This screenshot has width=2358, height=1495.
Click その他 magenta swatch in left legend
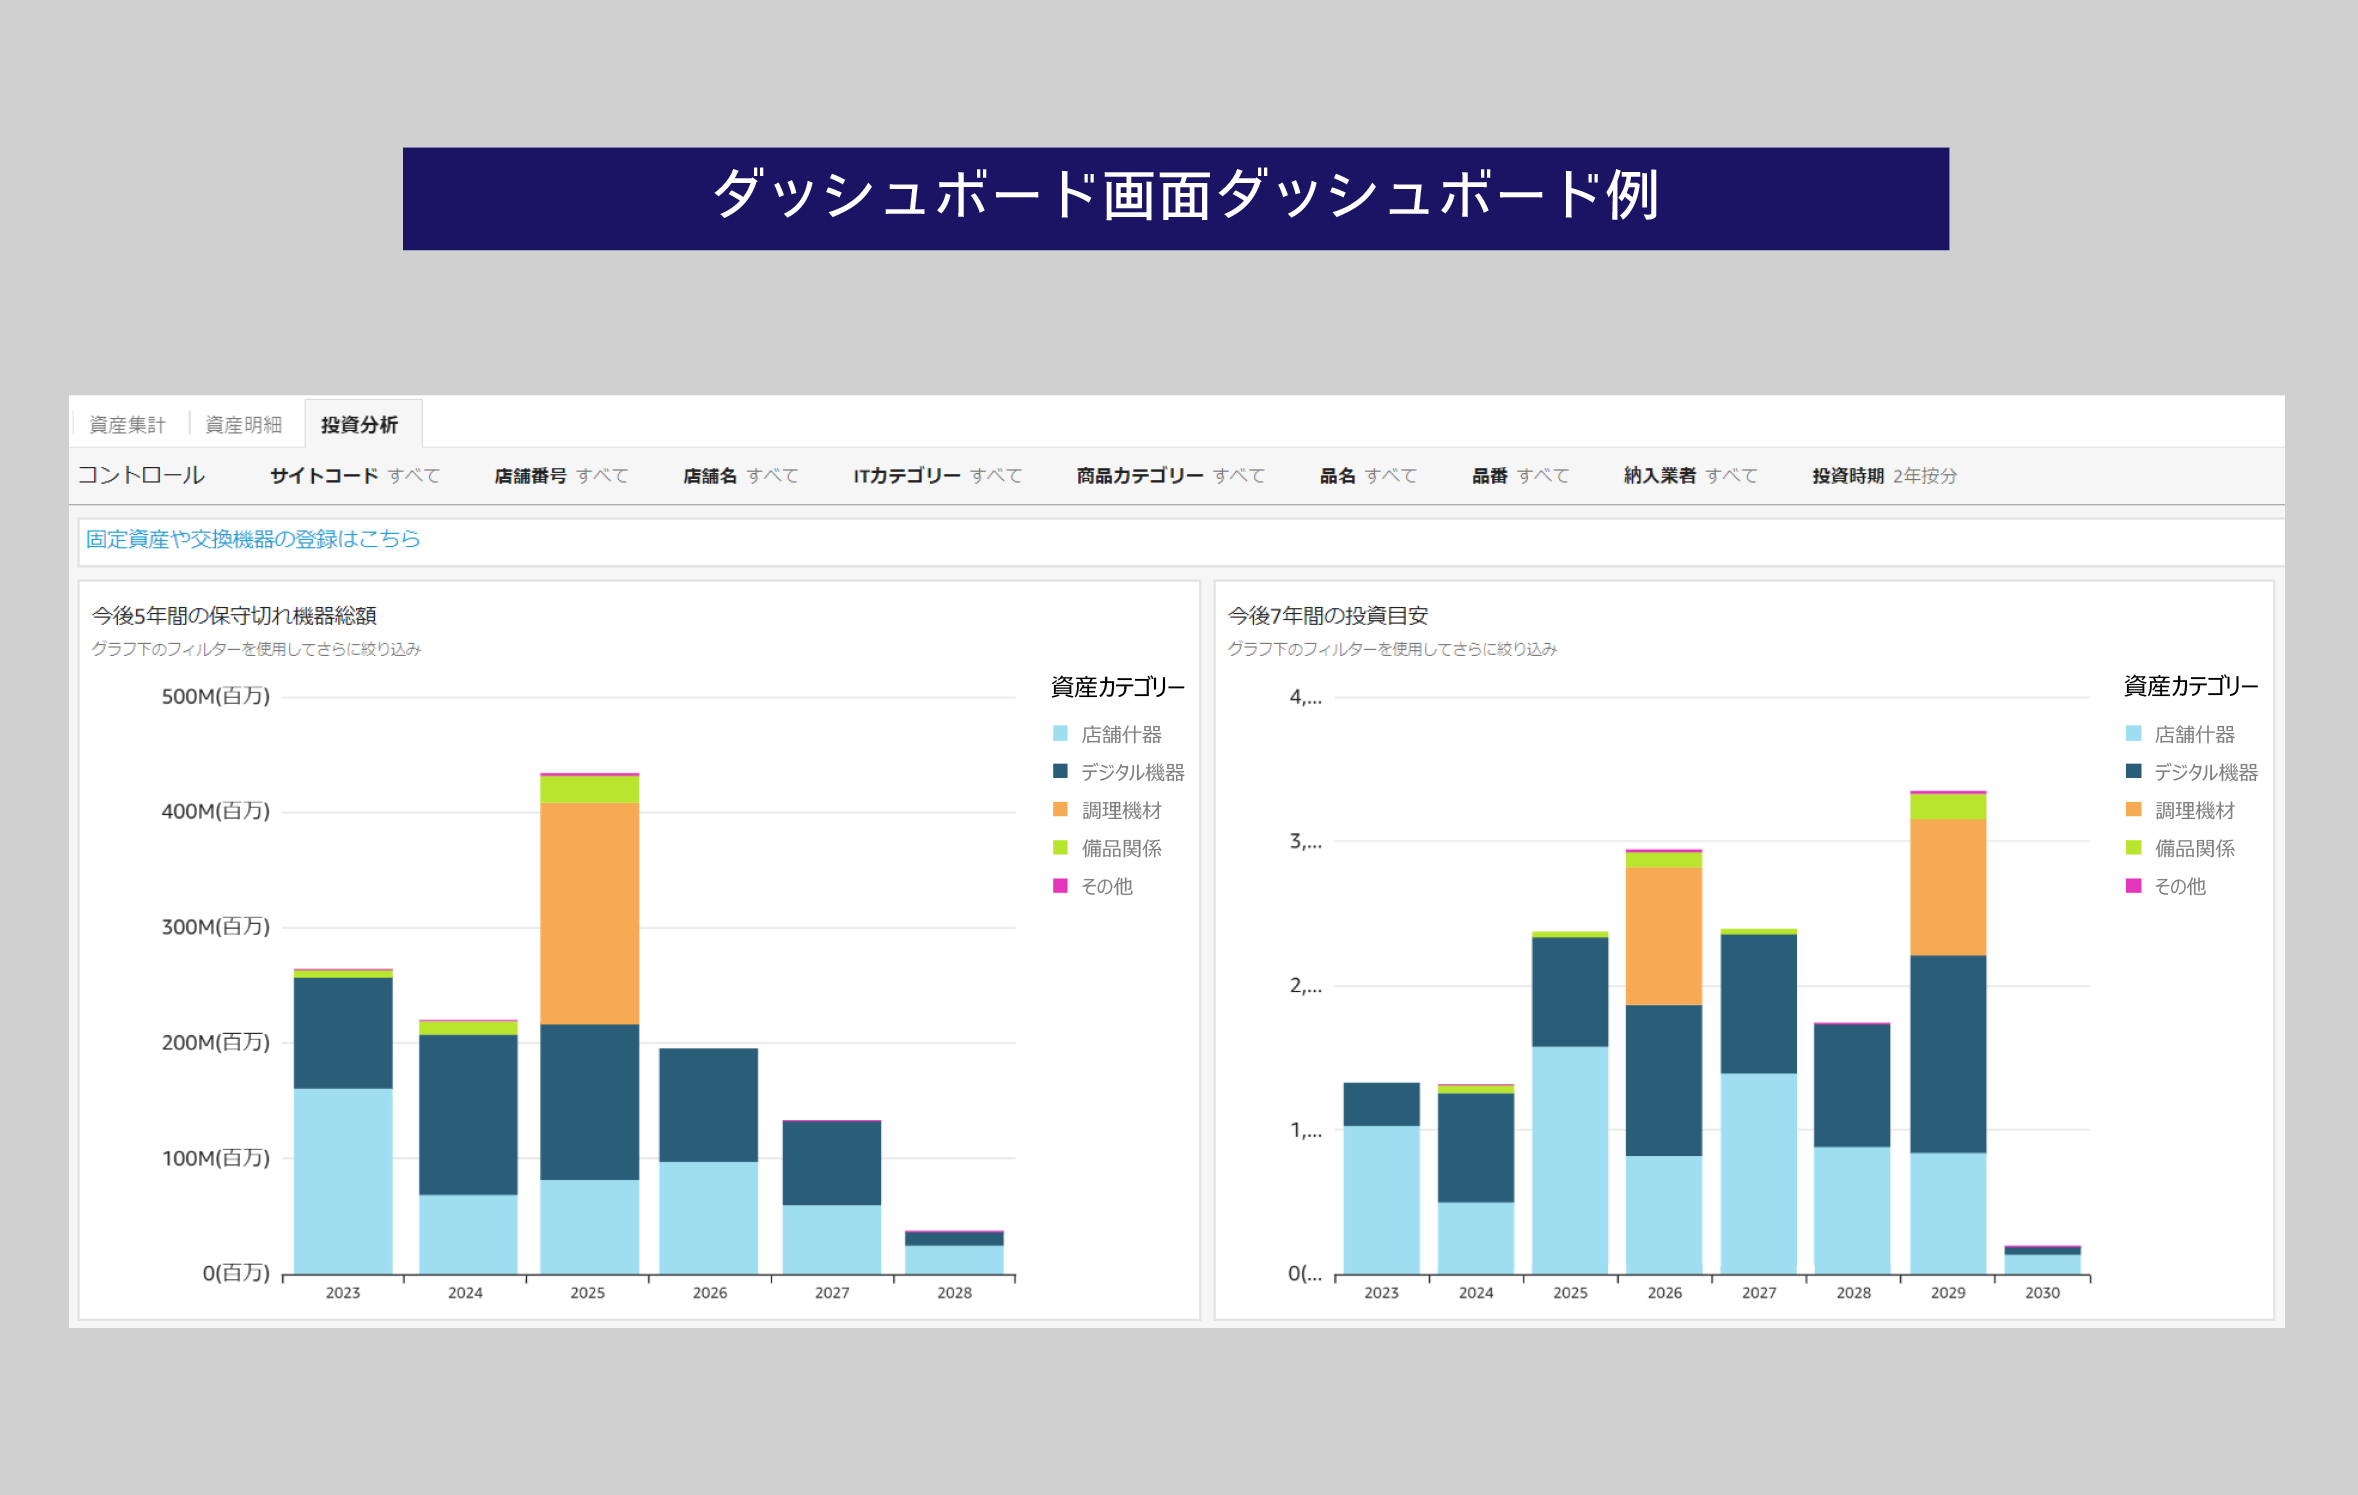pos(1060,886)
